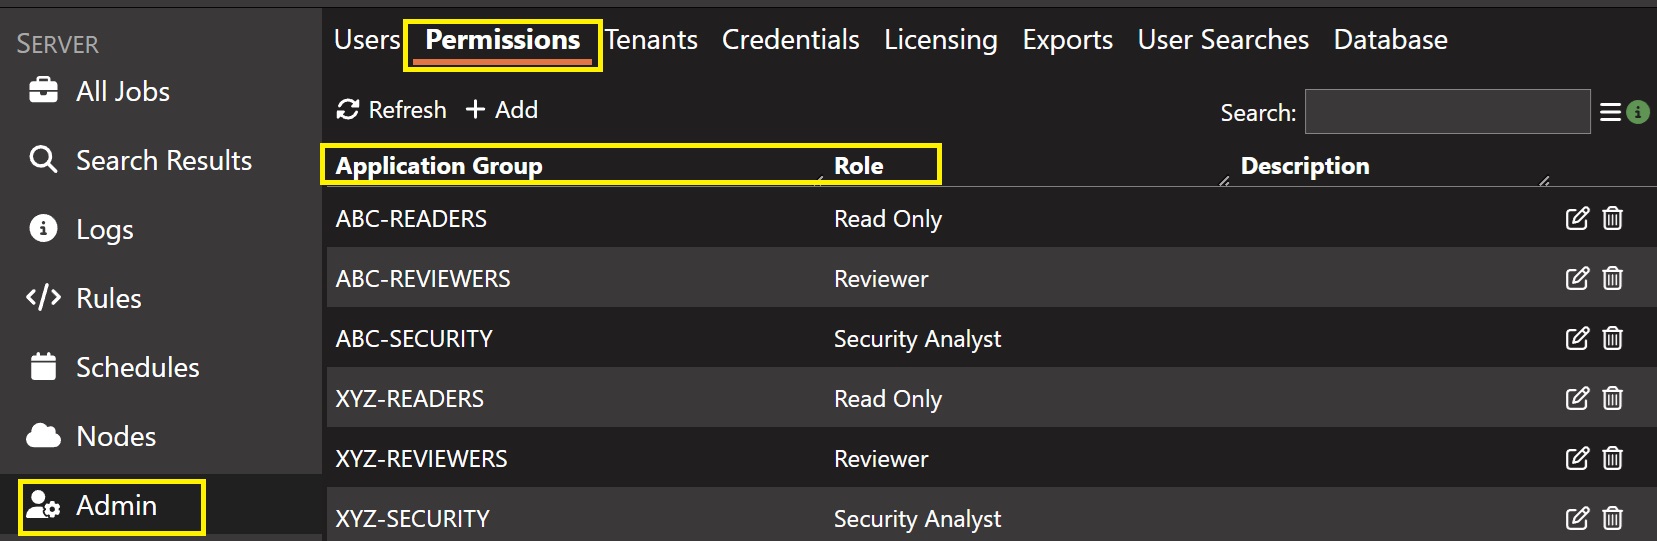This screenshot has width=1657, height=541.
Task: Open the table column options menu icon
Action: (x=1610, y=112)
